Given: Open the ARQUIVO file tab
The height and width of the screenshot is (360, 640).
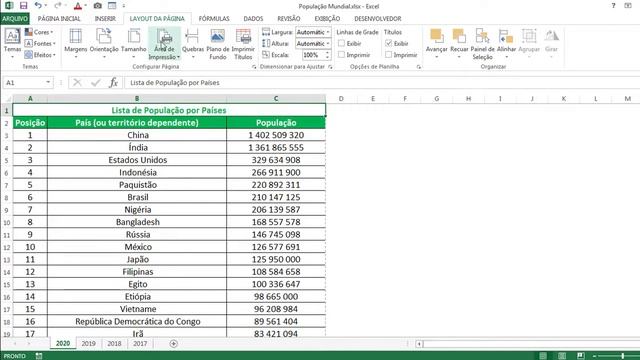Looking at the screenshot, I should (x=15, y=18).
